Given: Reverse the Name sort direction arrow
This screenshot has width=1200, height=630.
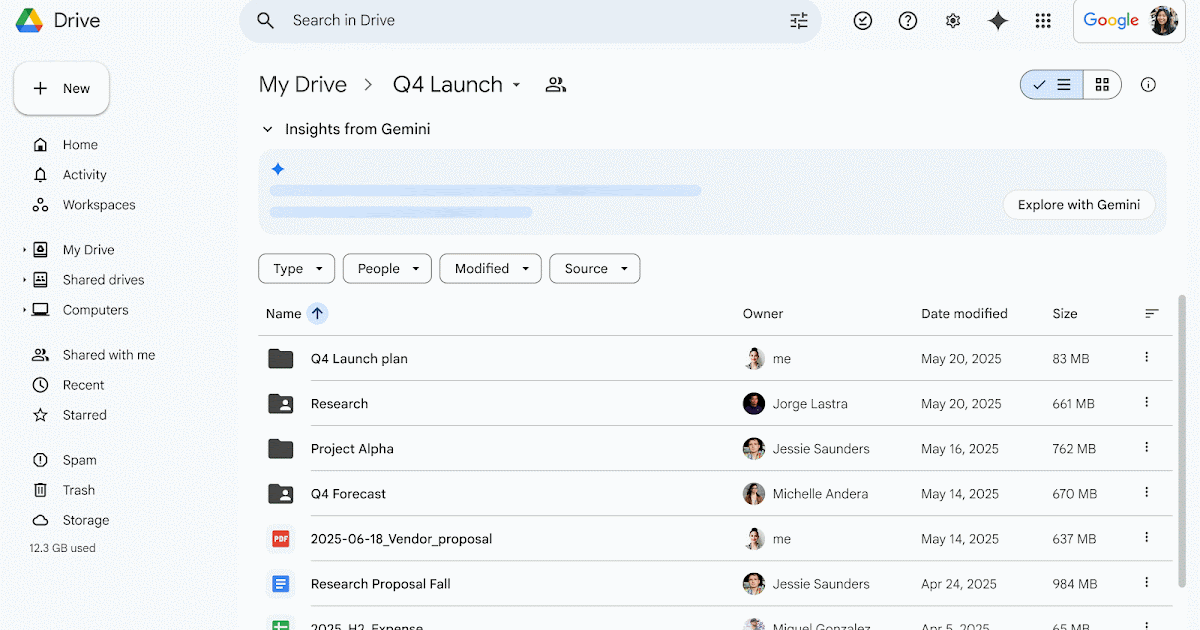Looking at the screenshot, I should [317, 314].
